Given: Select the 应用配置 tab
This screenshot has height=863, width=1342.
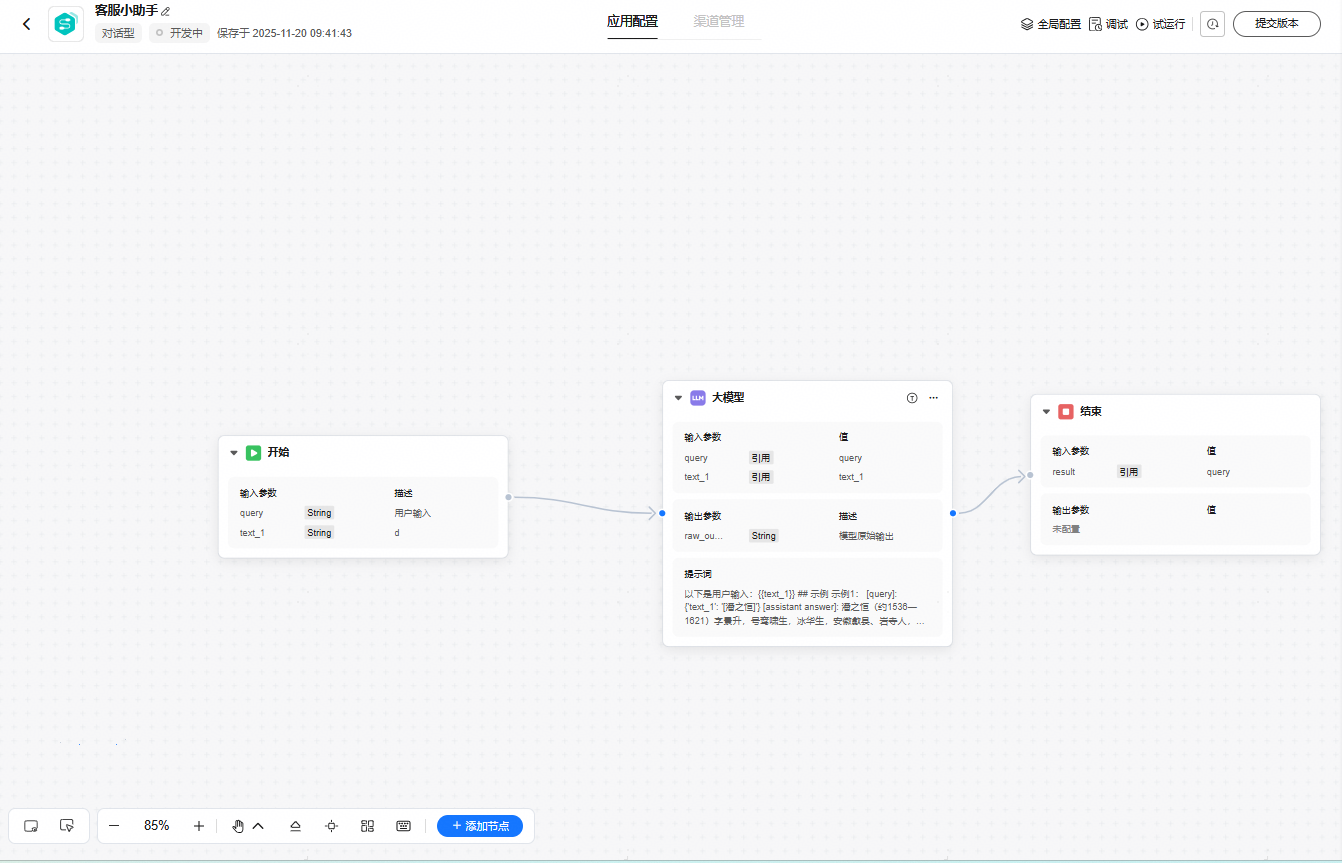Looking at the screenshot, I should click(x=632, y=21).
